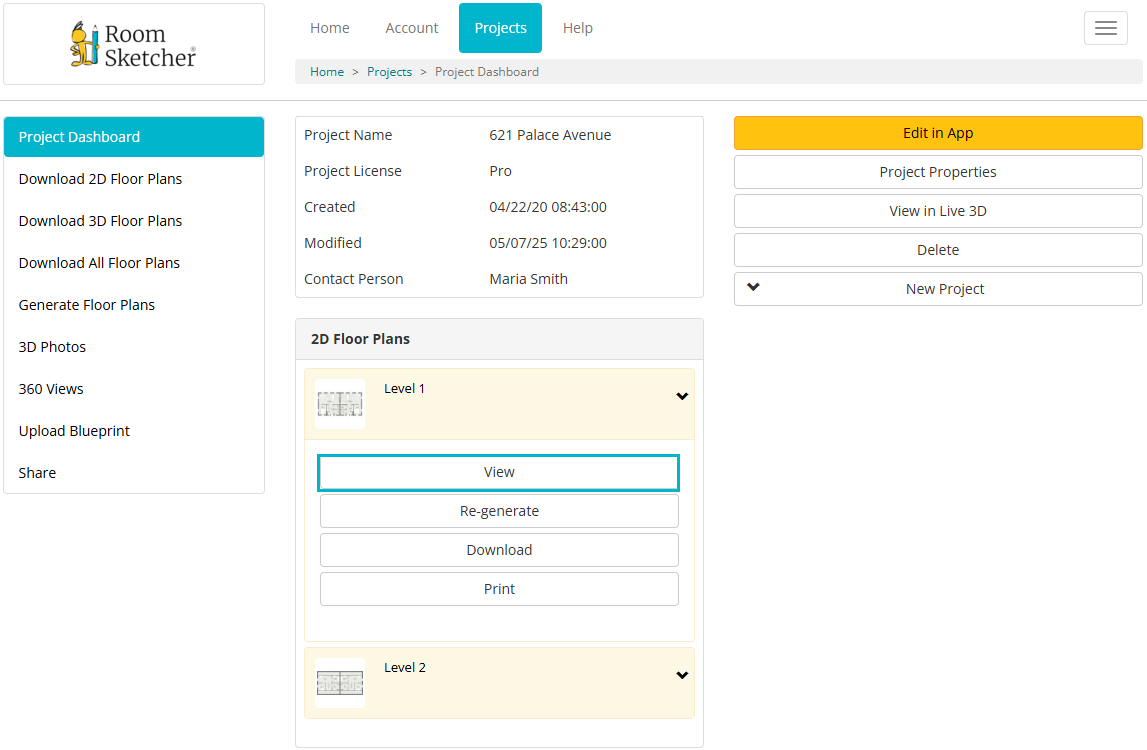Click the contact person Maria Smith
Screen dimensions: 1147x750
pyautogui.click(x=528, y=279)
